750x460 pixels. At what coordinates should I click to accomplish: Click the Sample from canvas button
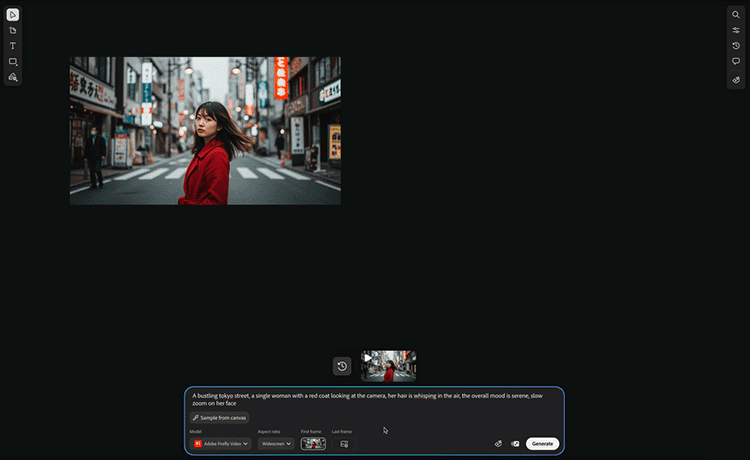219,417
